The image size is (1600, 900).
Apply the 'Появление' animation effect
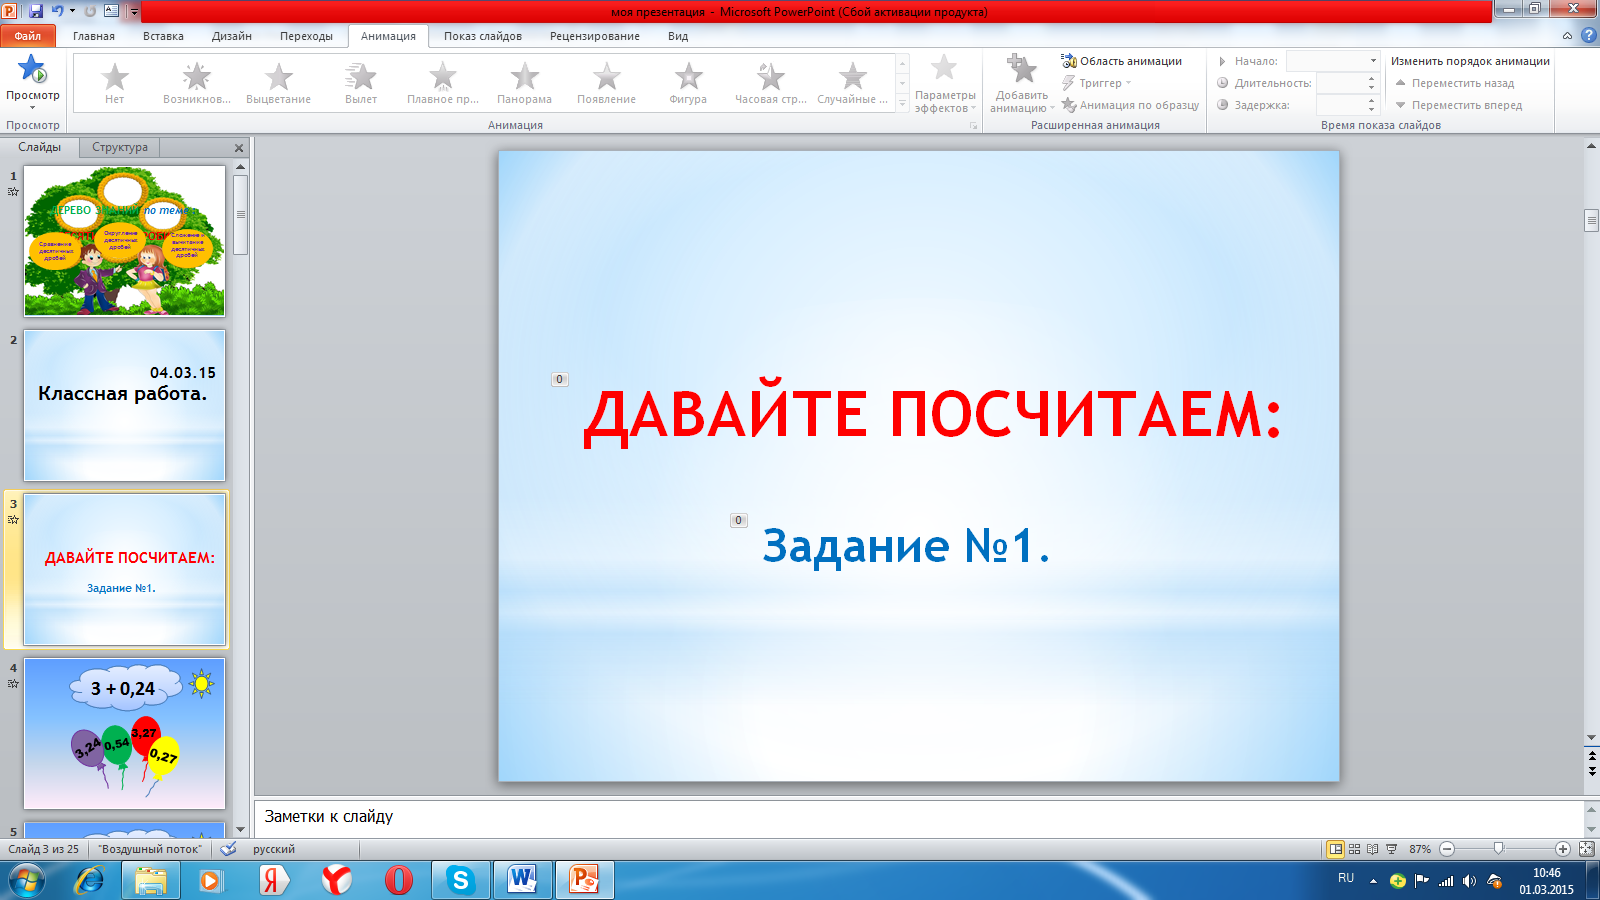point(607,82)
